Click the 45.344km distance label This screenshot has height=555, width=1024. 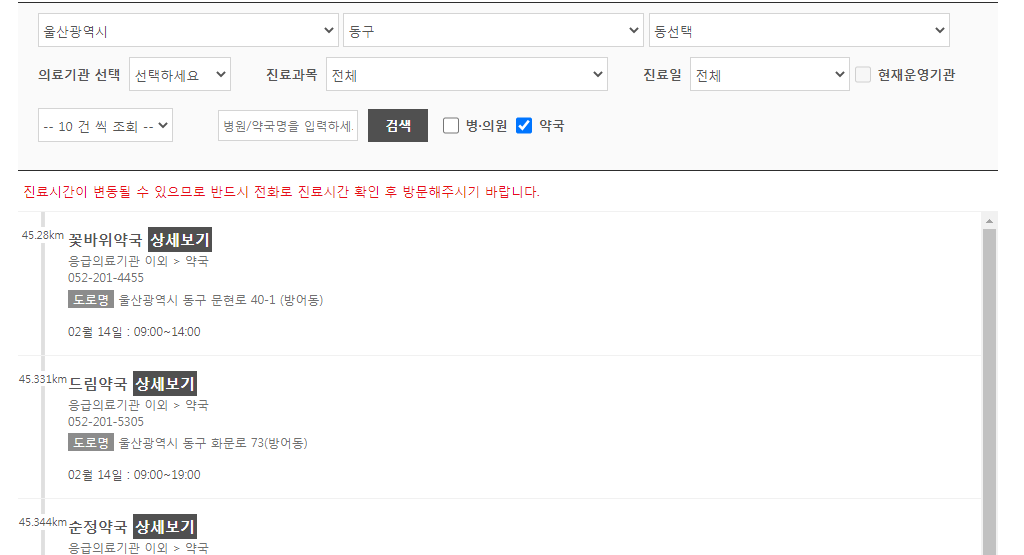pyautogui.click(x=42, y=522)
